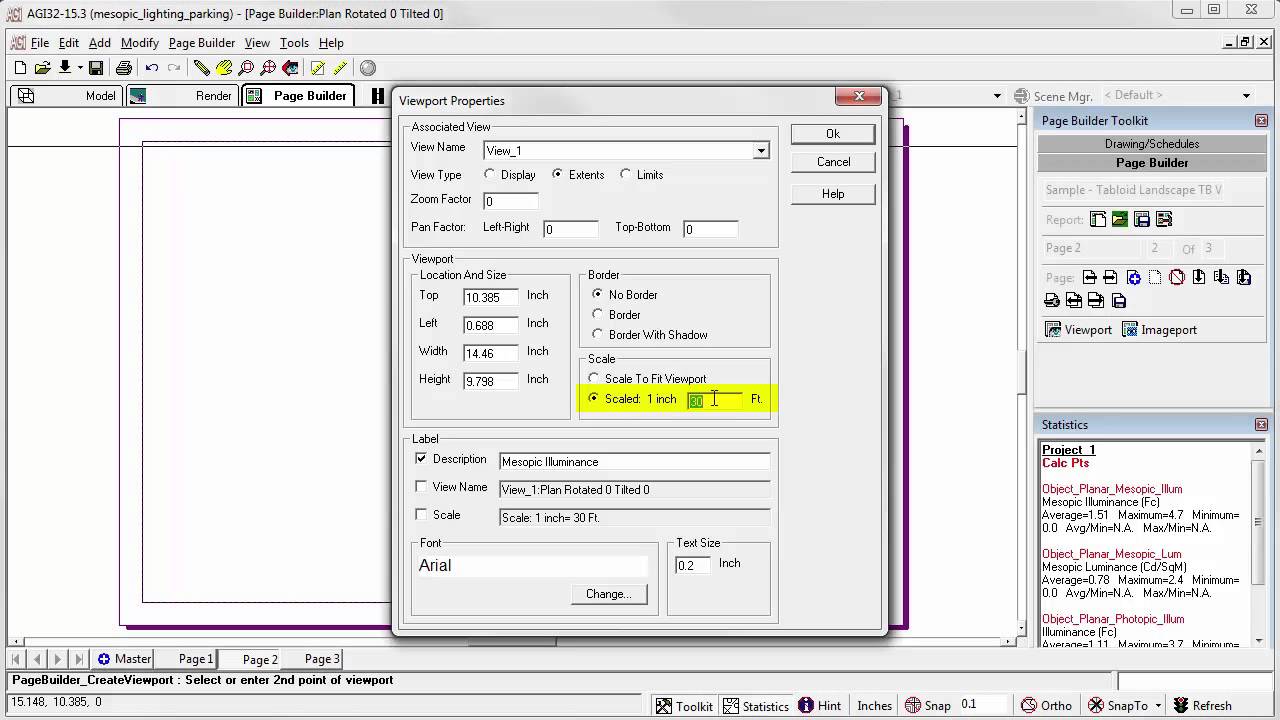The image size is (1280, 720).
Task: Check the View Name label checkbox
Action: [421, 486]
